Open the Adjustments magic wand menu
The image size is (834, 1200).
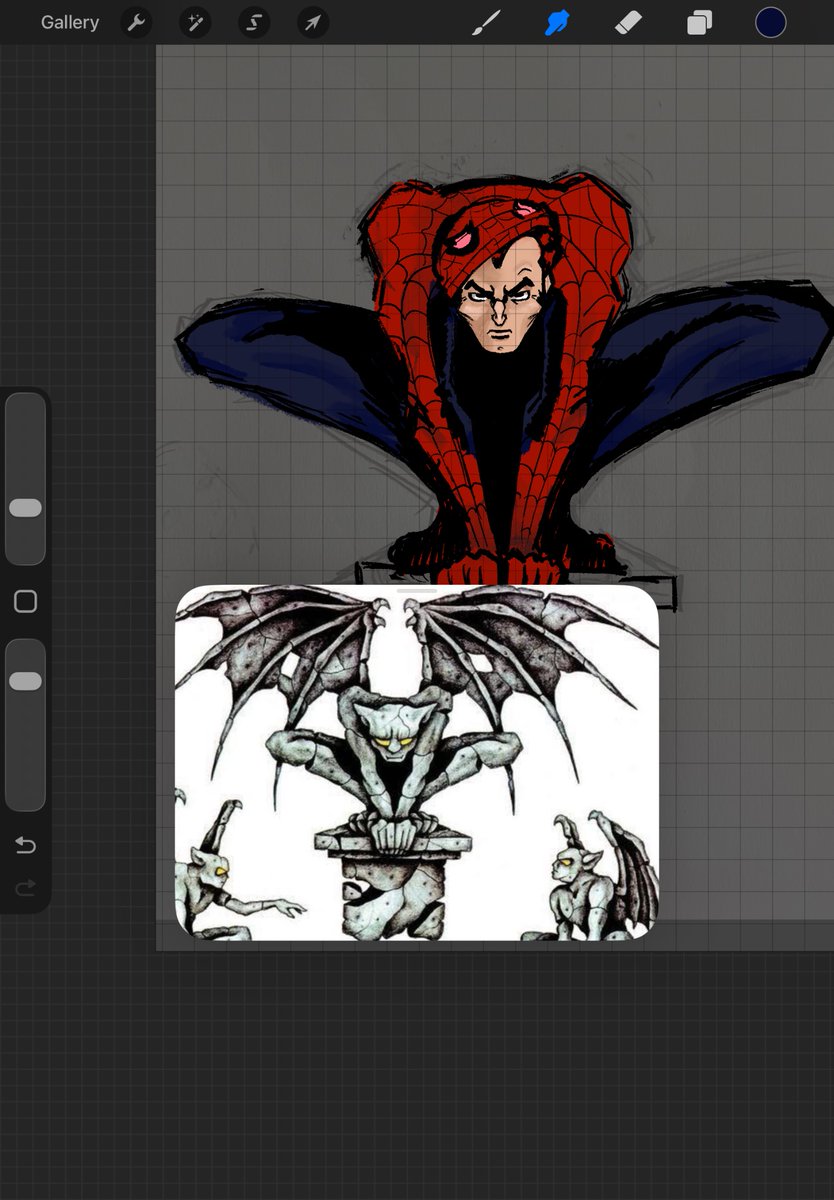[x=195, y=22]
